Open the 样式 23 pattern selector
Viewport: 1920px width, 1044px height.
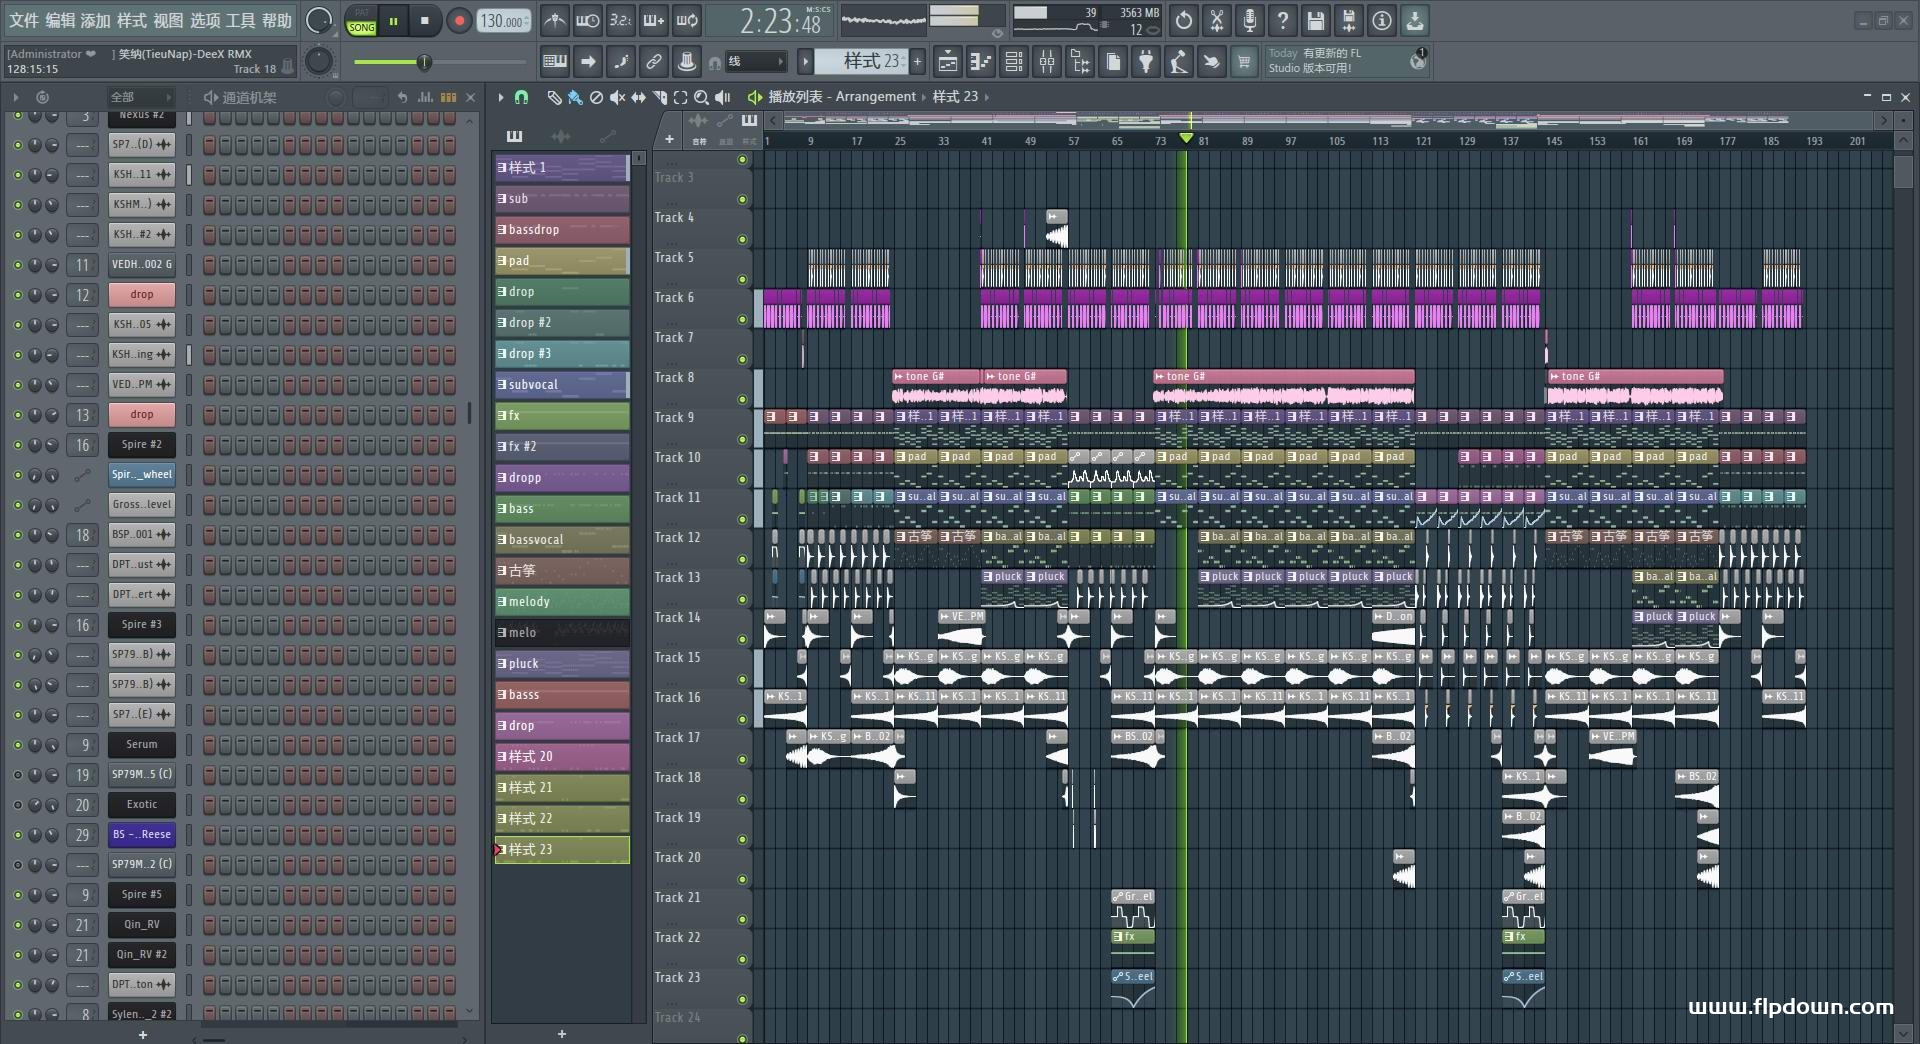pyautogui.click(x=868, y=62)
